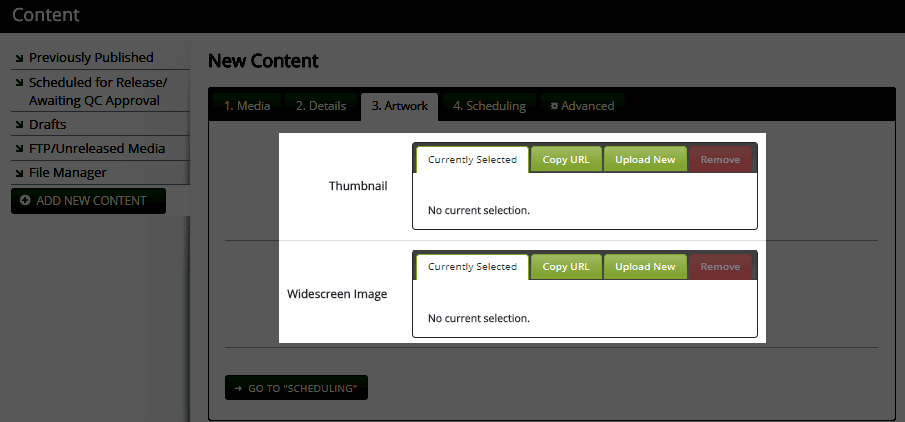This screenshot has height=422, width=905.
Task: Click Remove for Widescreen Image
Action: point(720,267)
